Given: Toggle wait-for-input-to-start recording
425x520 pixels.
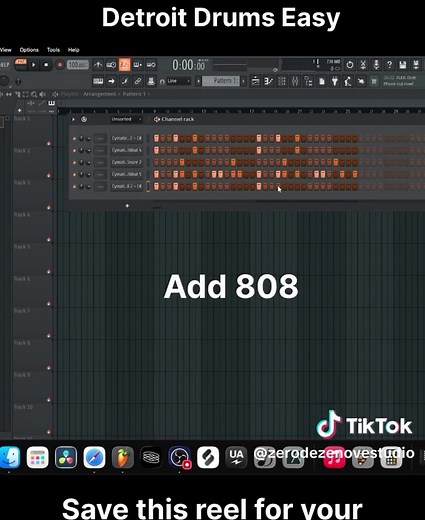Looking at the screenshot, I should tap(111, 65).
